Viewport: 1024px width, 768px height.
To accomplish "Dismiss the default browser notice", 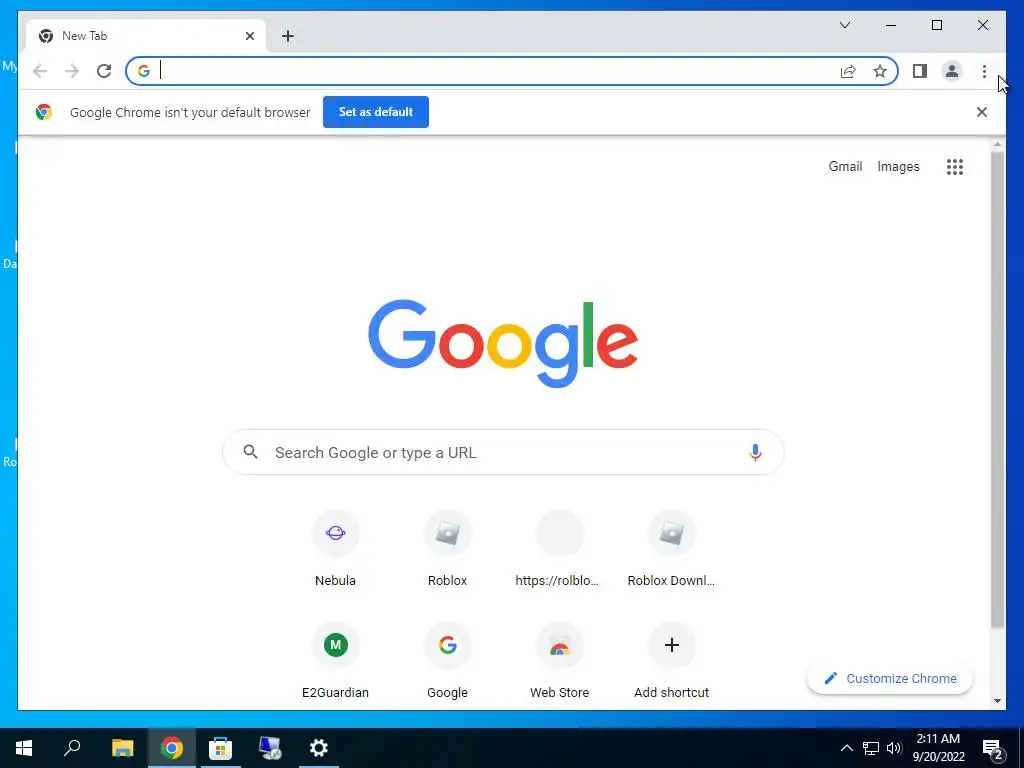I will (982, 112).
